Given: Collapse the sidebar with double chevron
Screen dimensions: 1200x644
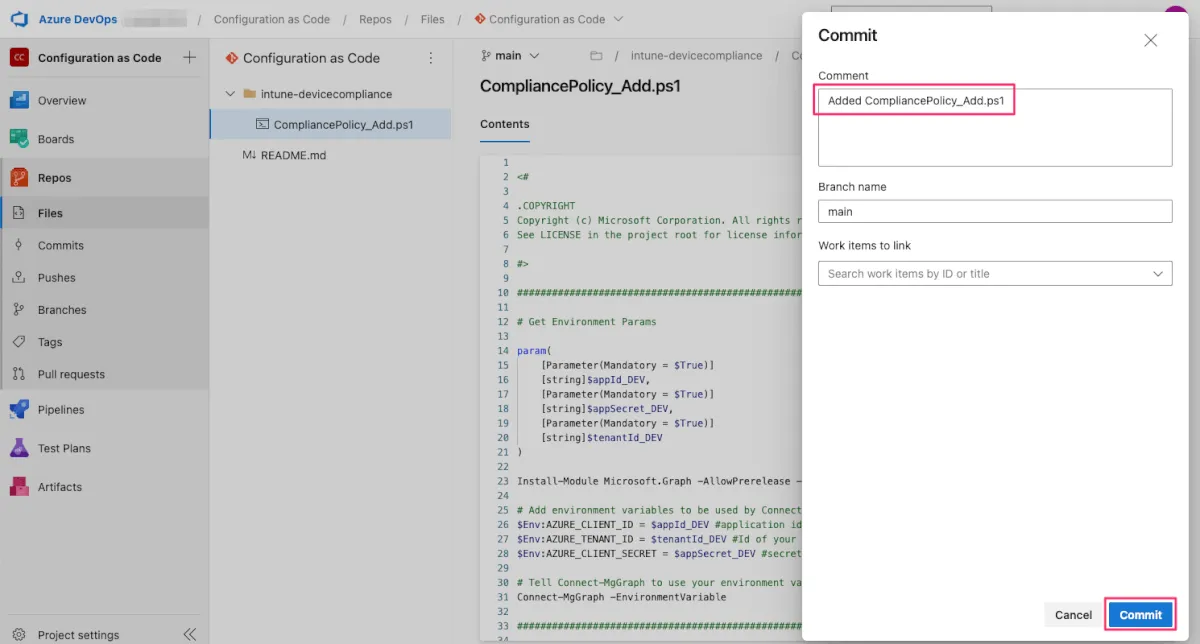Looking at the screenshot, I should tap(189, 634).
